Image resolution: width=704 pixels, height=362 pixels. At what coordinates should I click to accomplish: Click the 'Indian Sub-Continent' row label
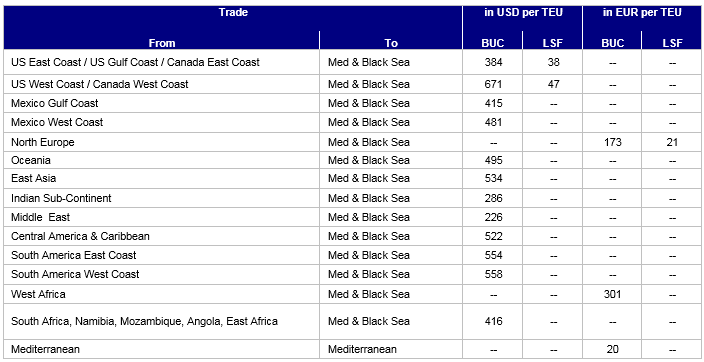[x=61, y=198]
